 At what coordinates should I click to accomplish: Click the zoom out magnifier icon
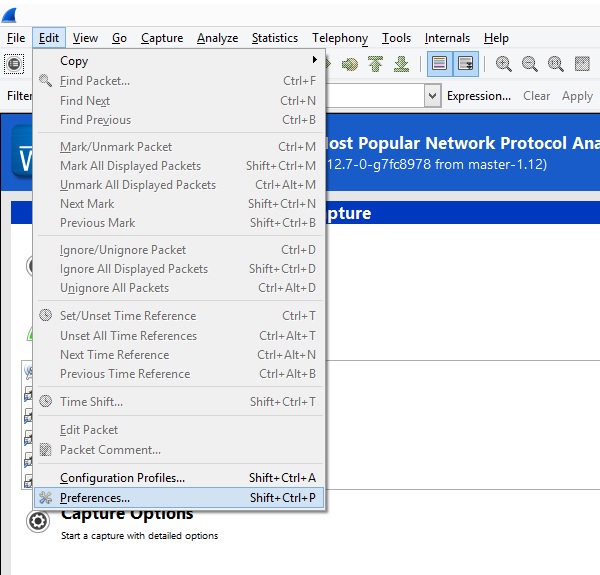[x=530, y=64]
